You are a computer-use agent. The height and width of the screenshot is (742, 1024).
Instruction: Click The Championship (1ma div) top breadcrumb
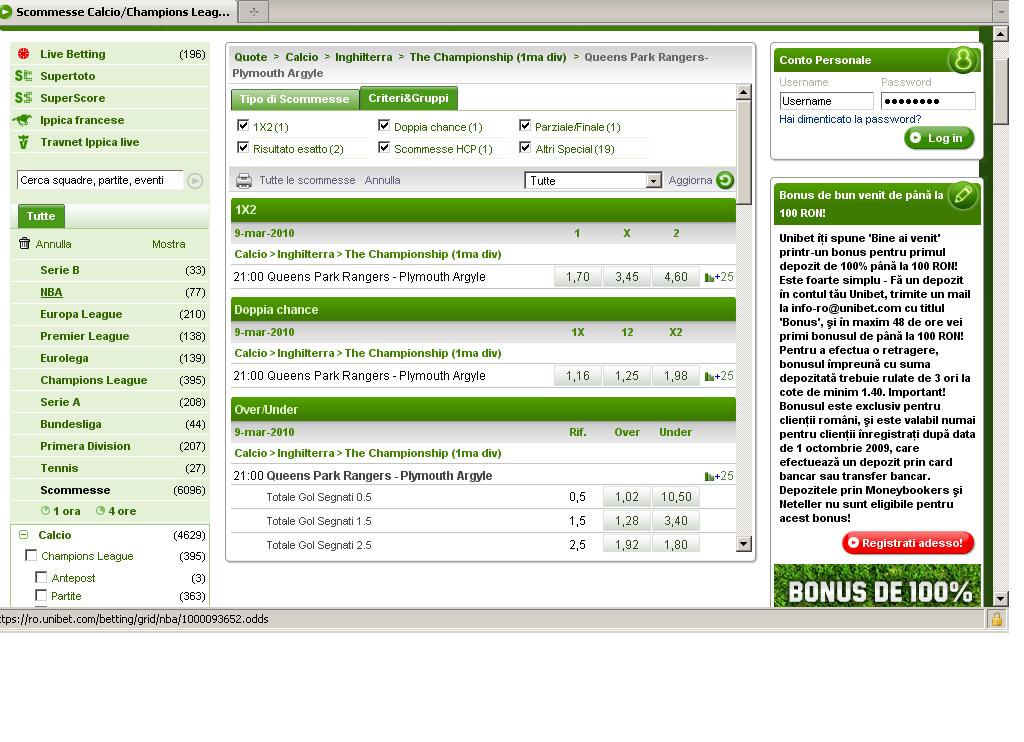click(488, 57)
